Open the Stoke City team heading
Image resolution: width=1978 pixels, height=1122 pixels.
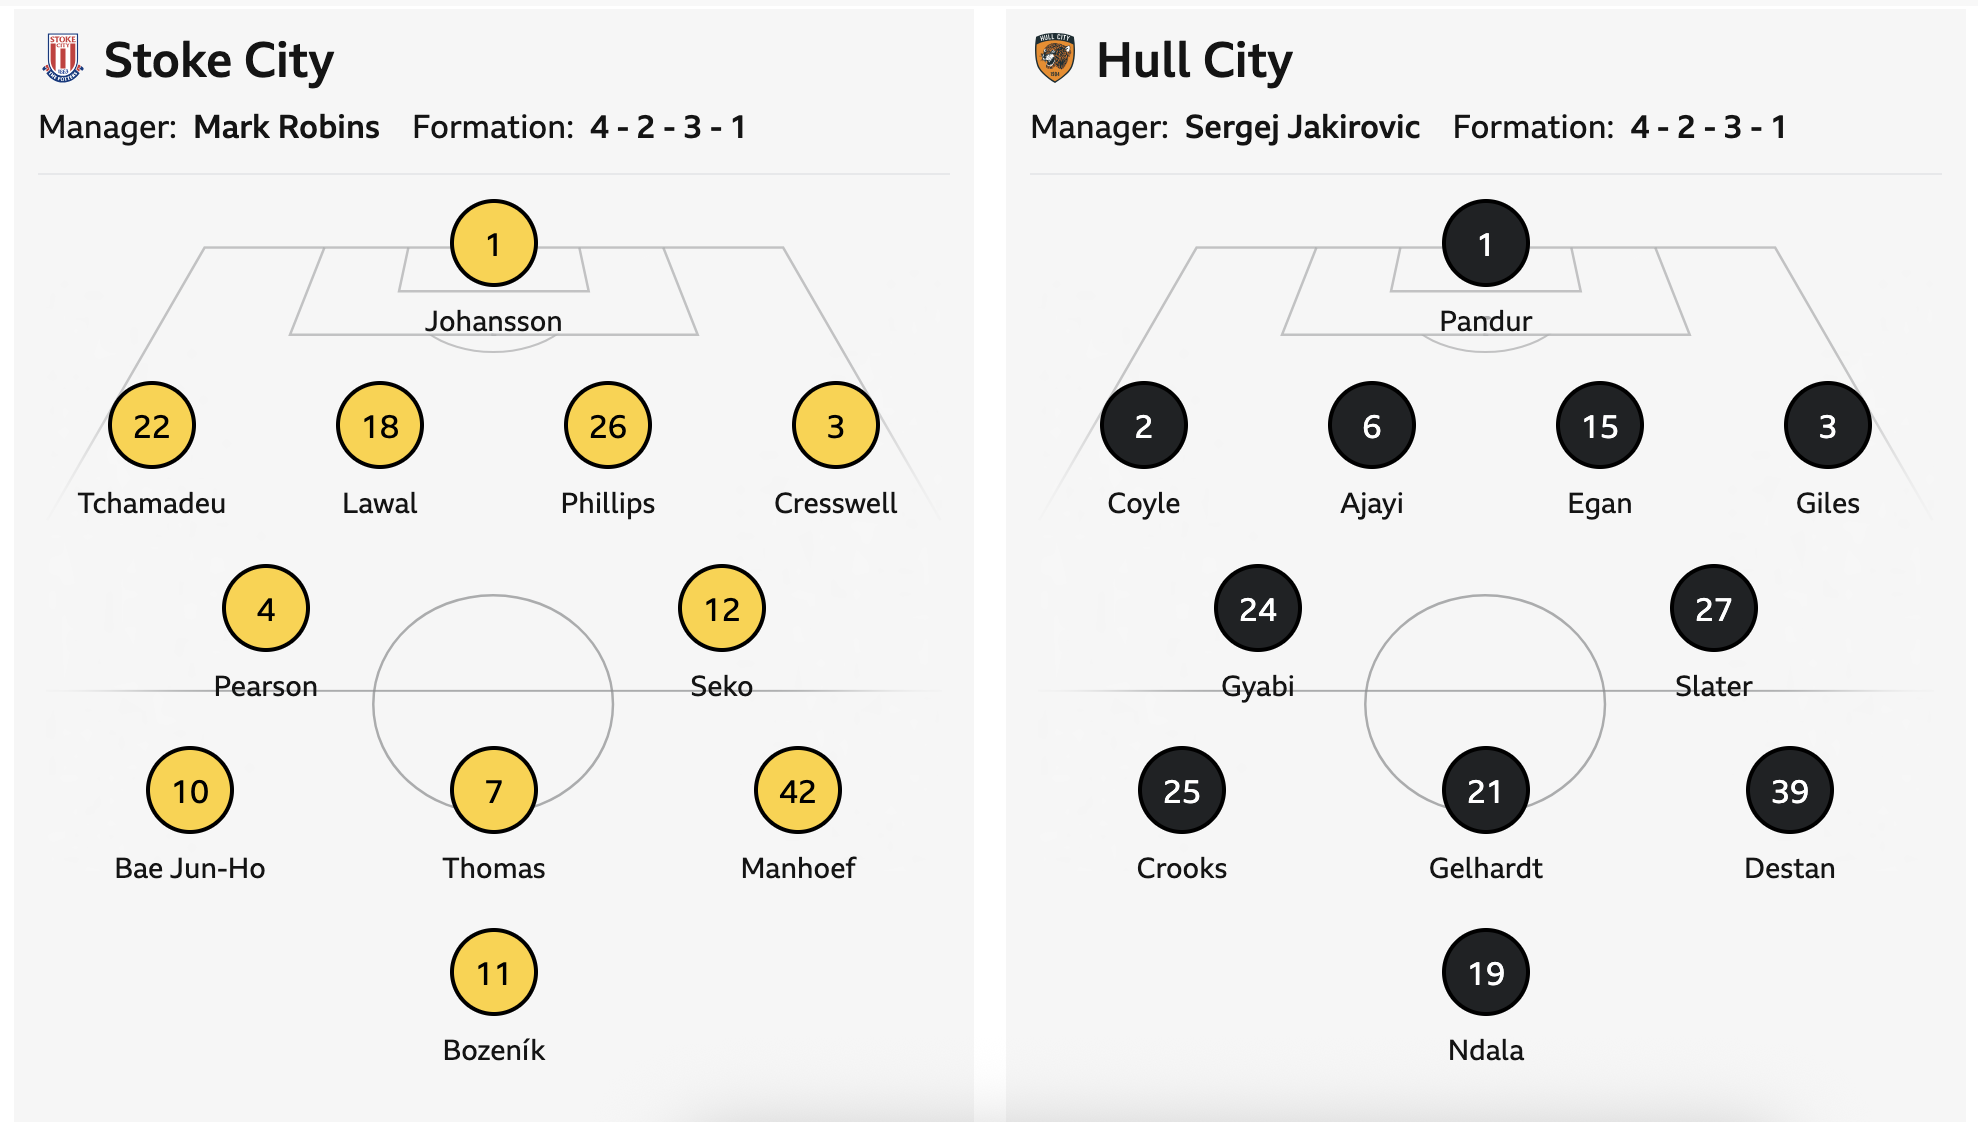(x=219, y=61)
